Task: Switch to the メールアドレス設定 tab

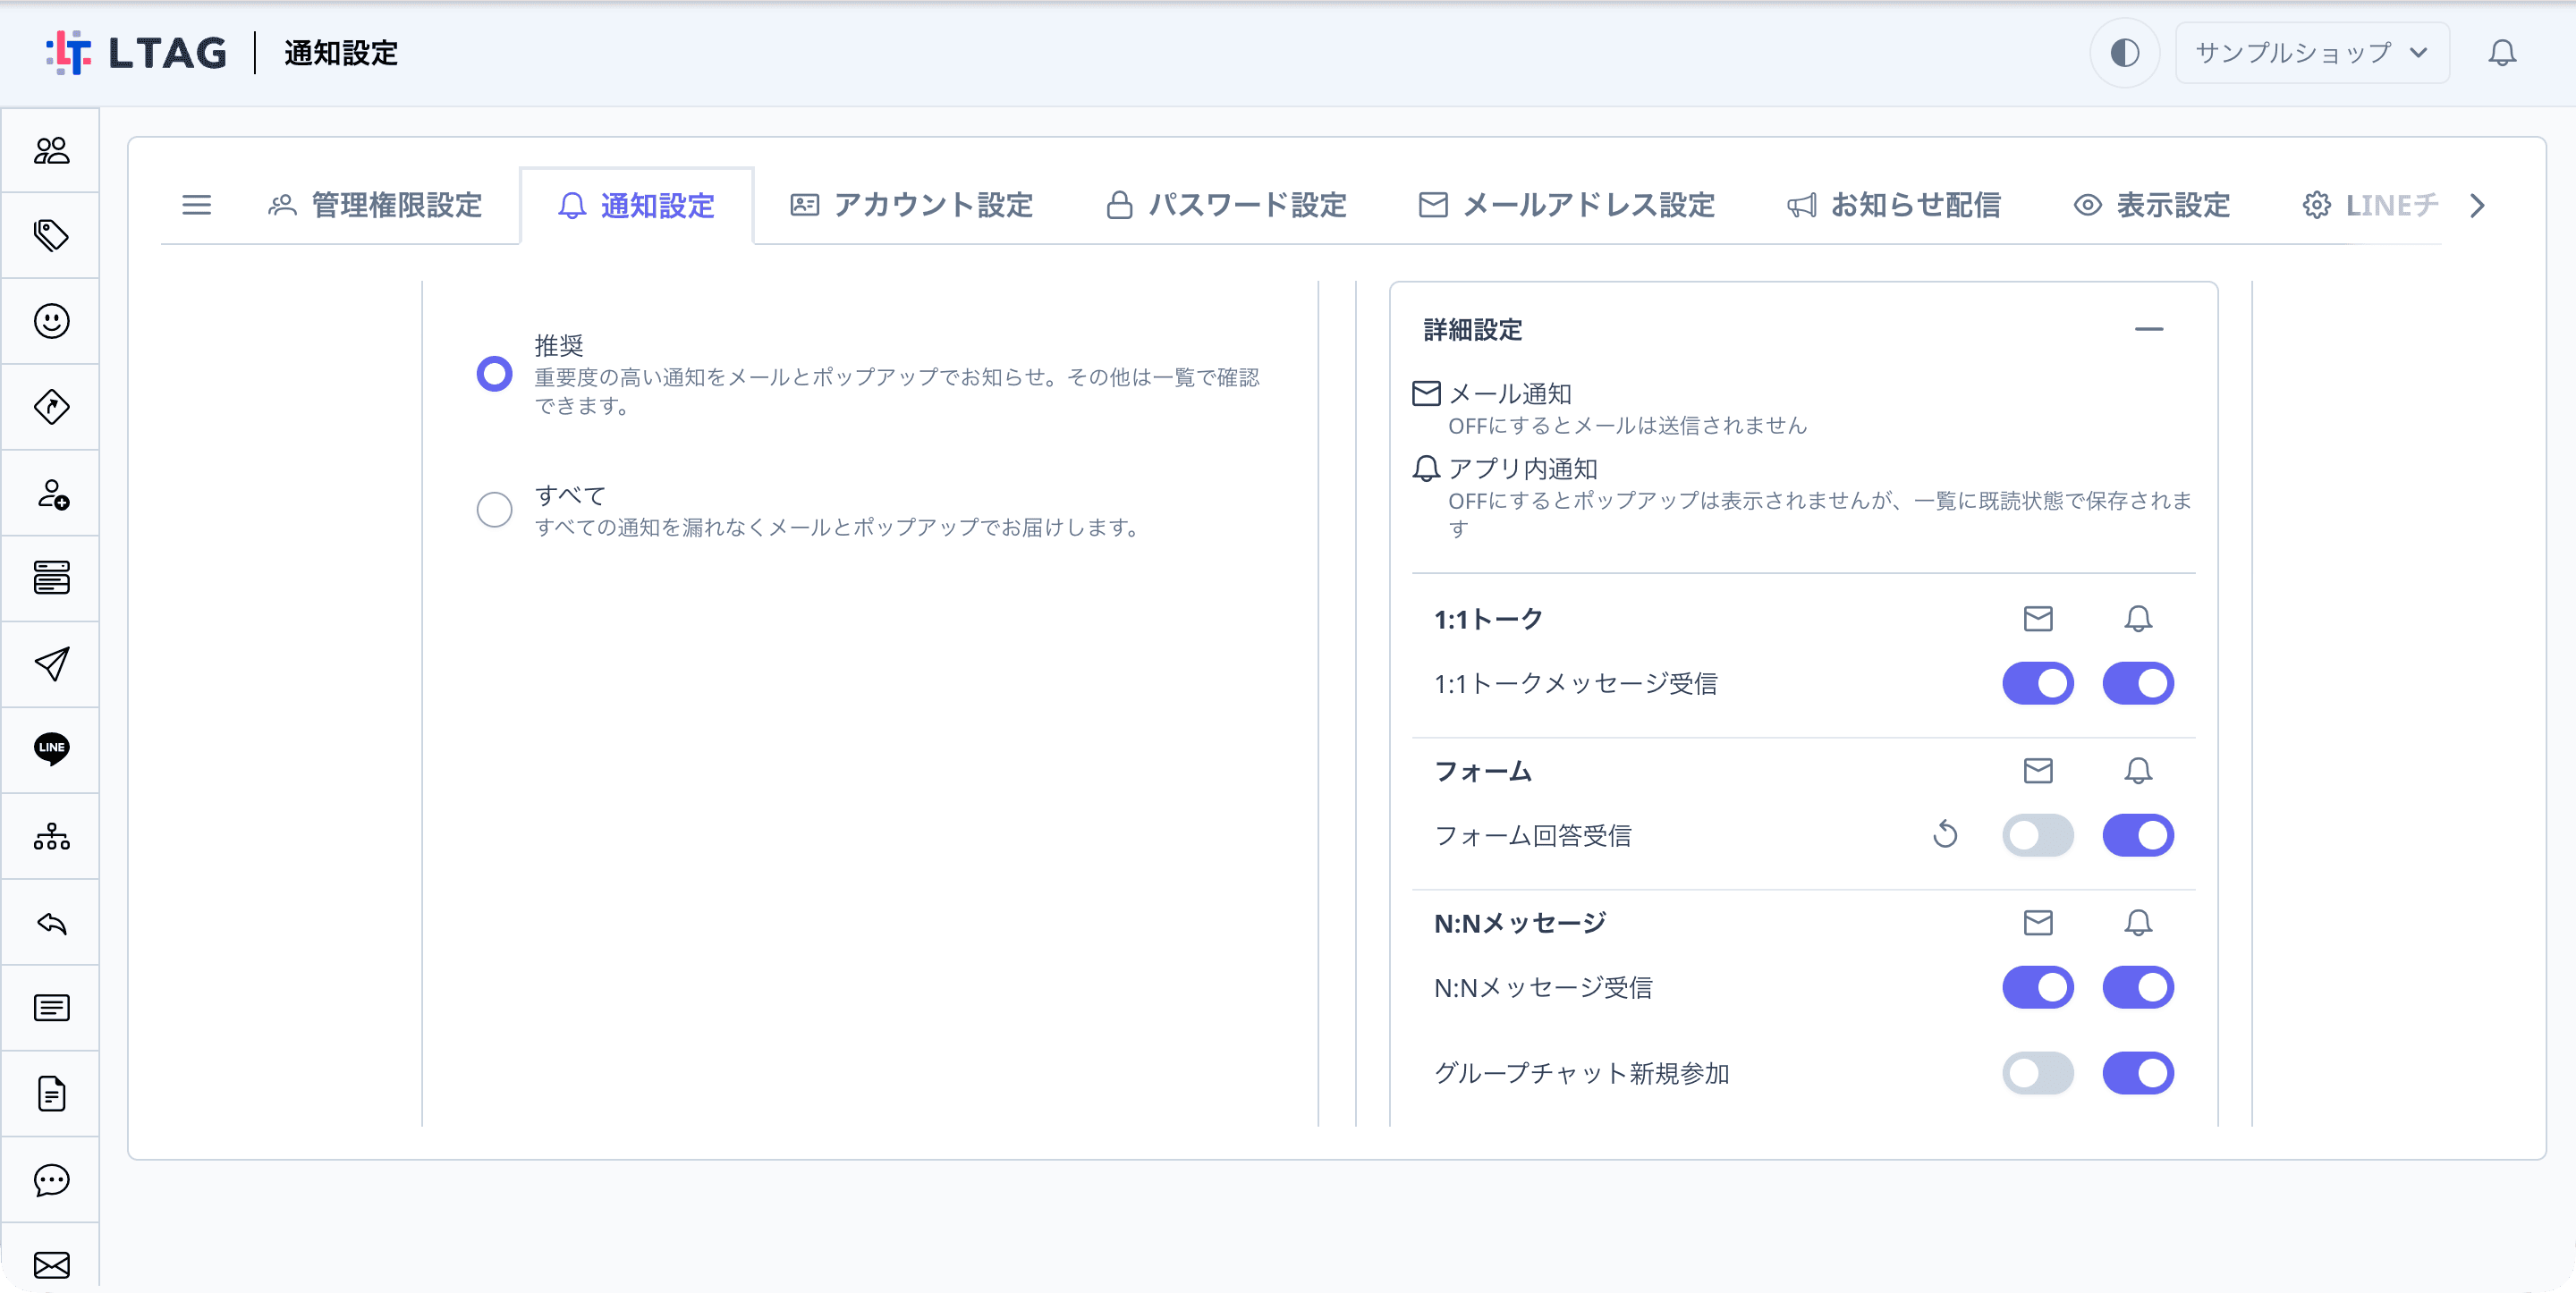Action: point(1567,205)
